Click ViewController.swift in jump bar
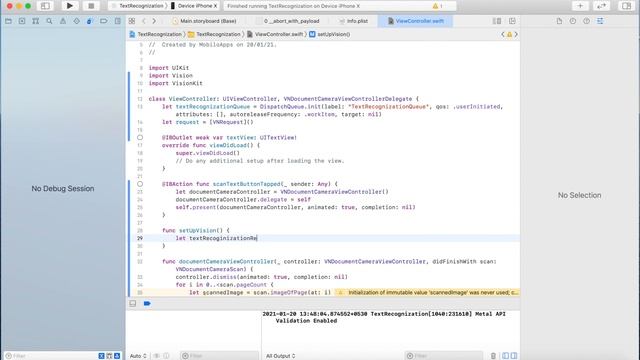640x360 pixels. click(275, 34)
